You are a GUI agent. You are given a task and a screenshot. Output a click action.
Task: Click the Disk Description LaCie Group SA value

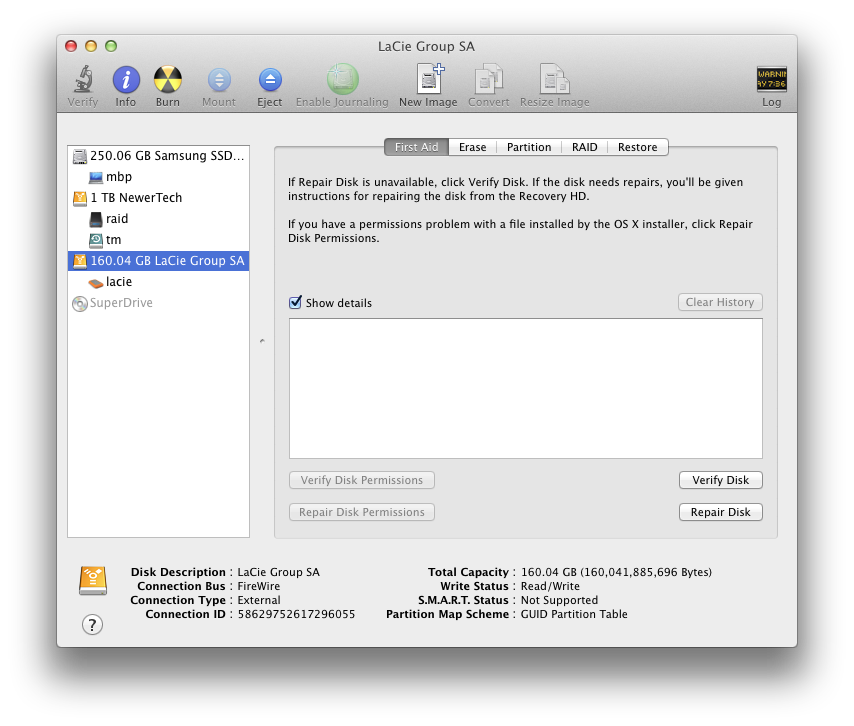(279, 572)
